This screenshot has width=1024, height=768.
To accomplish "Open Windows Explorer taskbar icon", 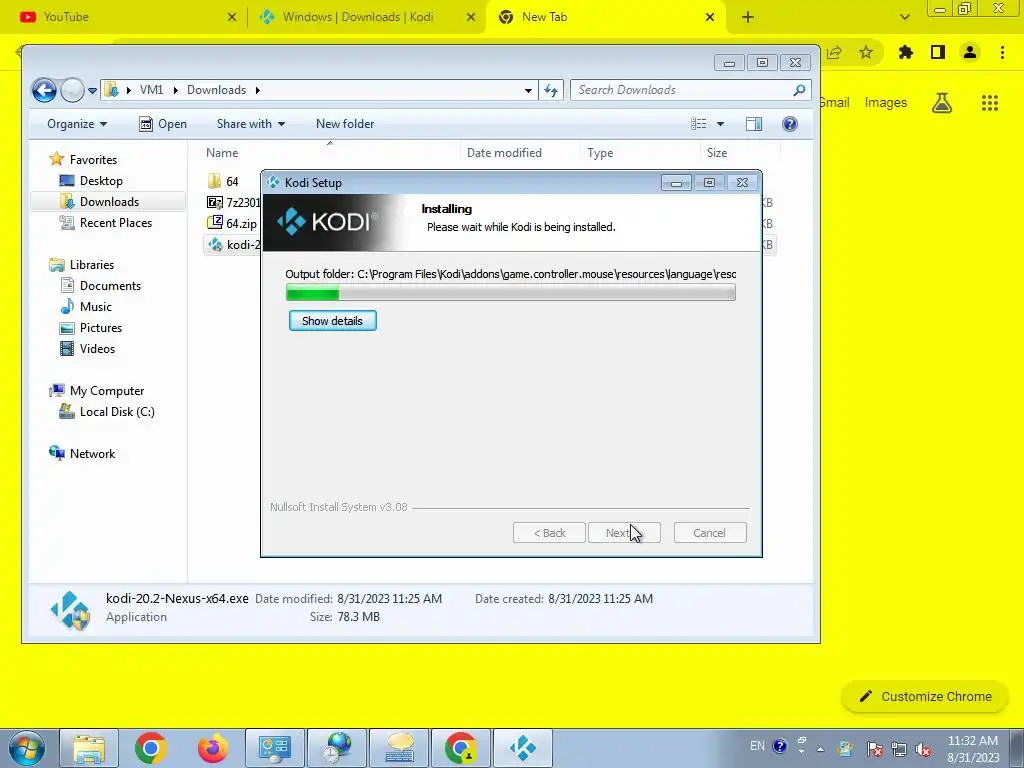I will click(89, 748).
